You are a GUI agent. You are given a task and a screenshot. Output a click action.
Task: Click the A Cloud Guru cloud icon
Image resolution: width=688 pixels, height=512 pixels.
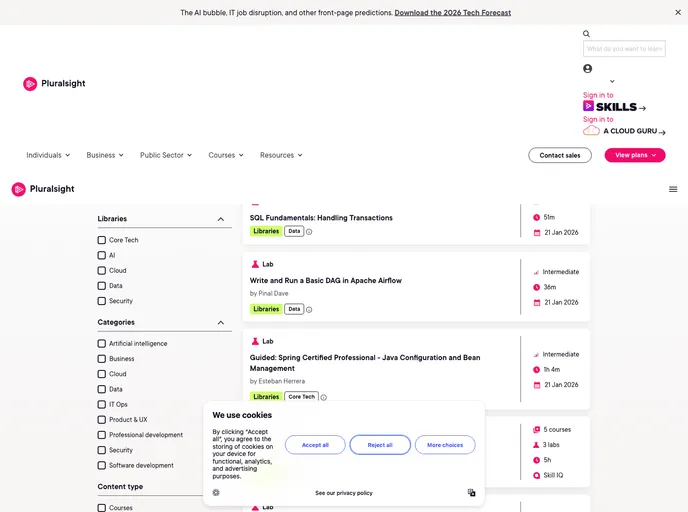tap(591, 131)
